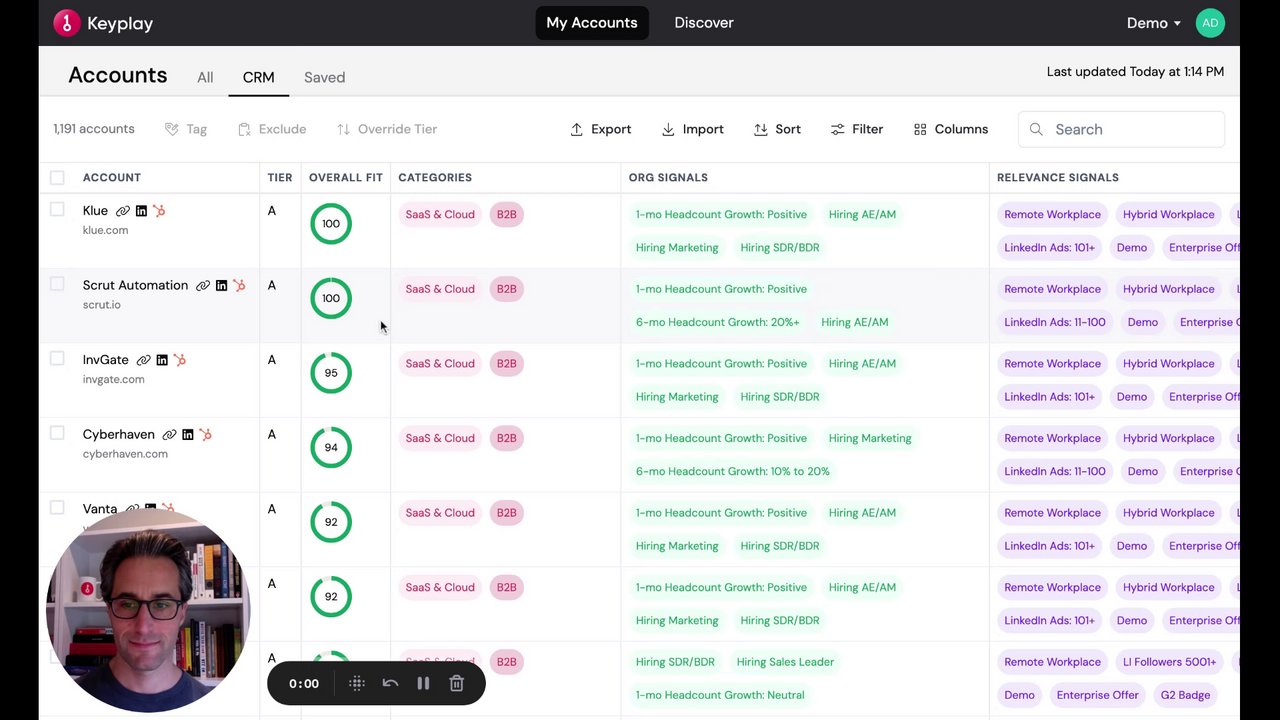Click the AD user avatar

[x=1210, y=23]
